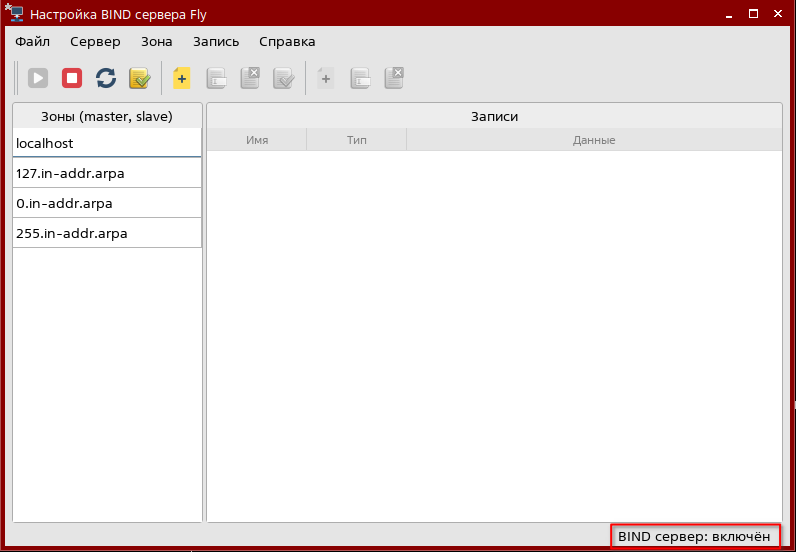The height and width of the screenshot is (552, 796).
Task: Open the Запись menu
Action: coord(216,41)
